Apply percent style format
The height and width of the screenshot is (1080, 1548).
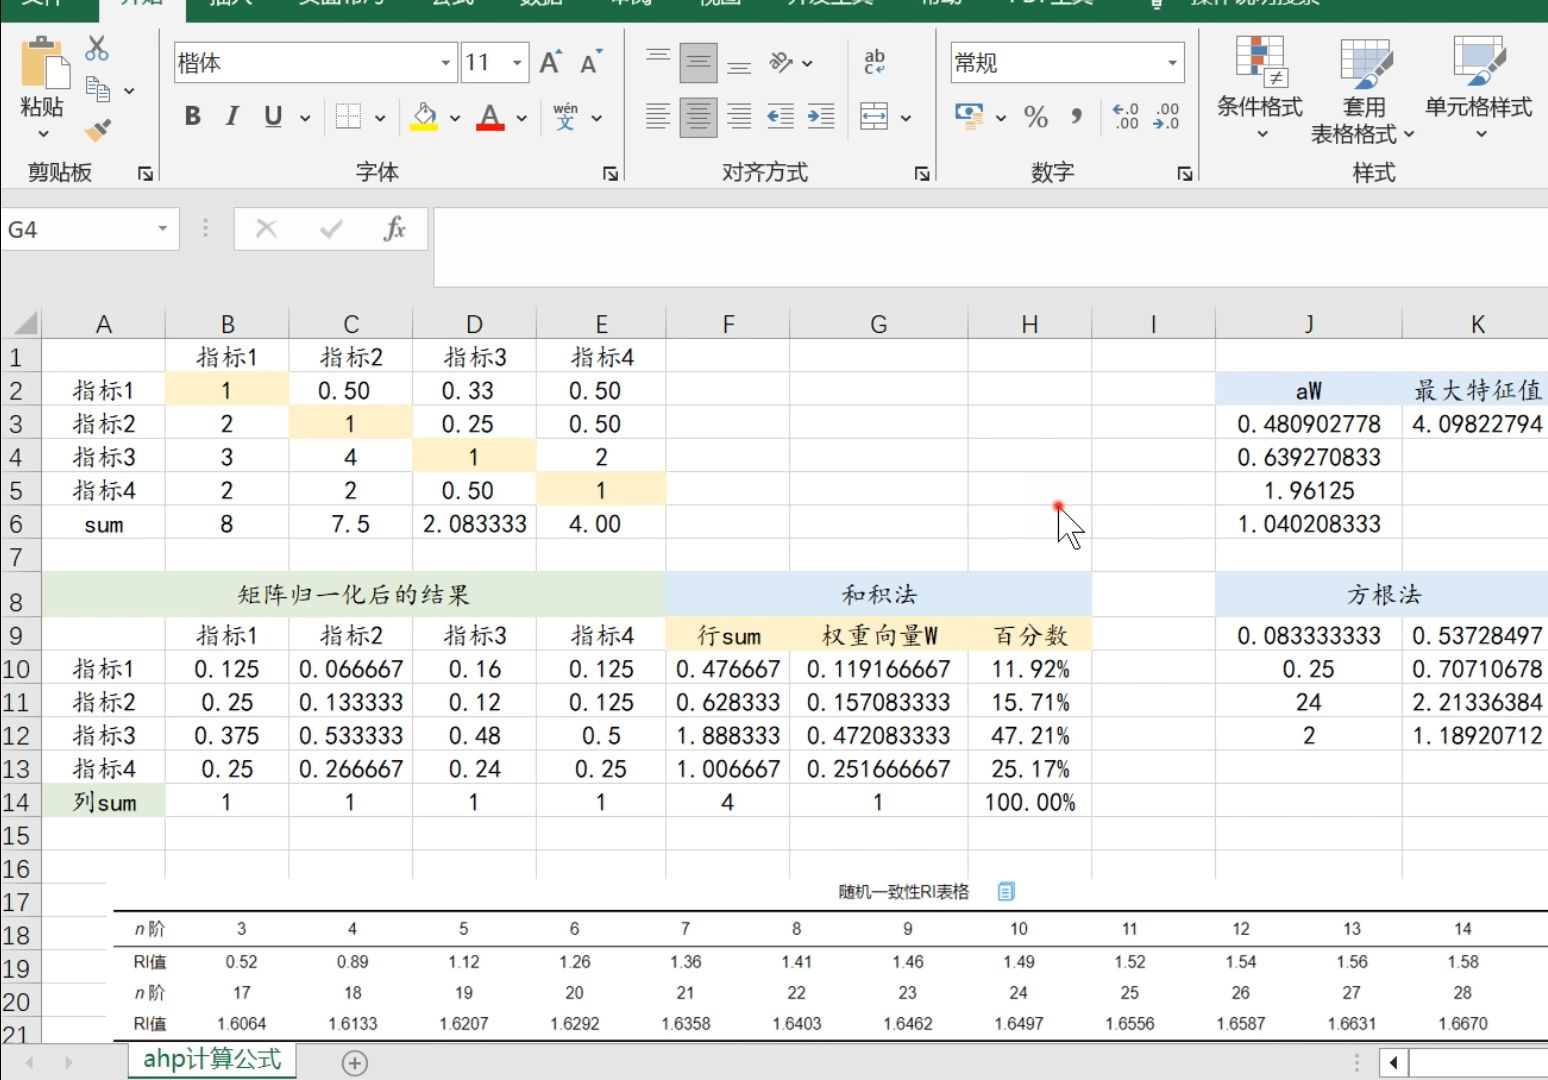[x=1036, y=117]
